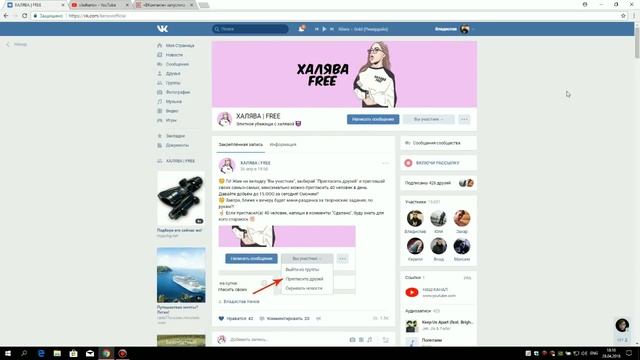Viewport: 640px width, 360px height.
Task: Open member Максим's avatar
Action: coord(462,246)
